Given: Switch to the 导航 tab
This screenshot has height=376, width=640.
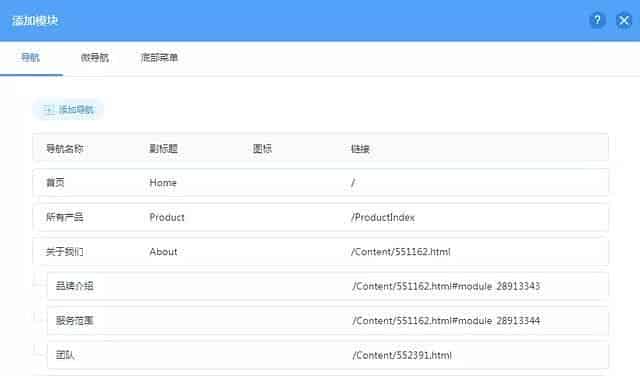Looking at the screenshot, I should pos(31,58).
